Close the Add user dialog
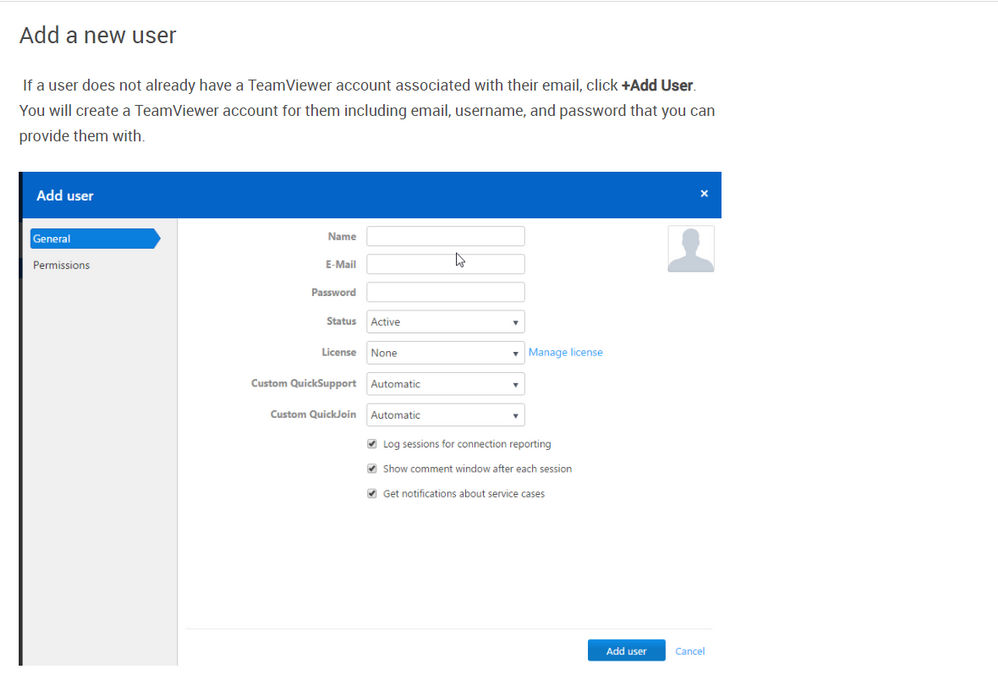Screen dimensions: 998x687 click(704, 194)
